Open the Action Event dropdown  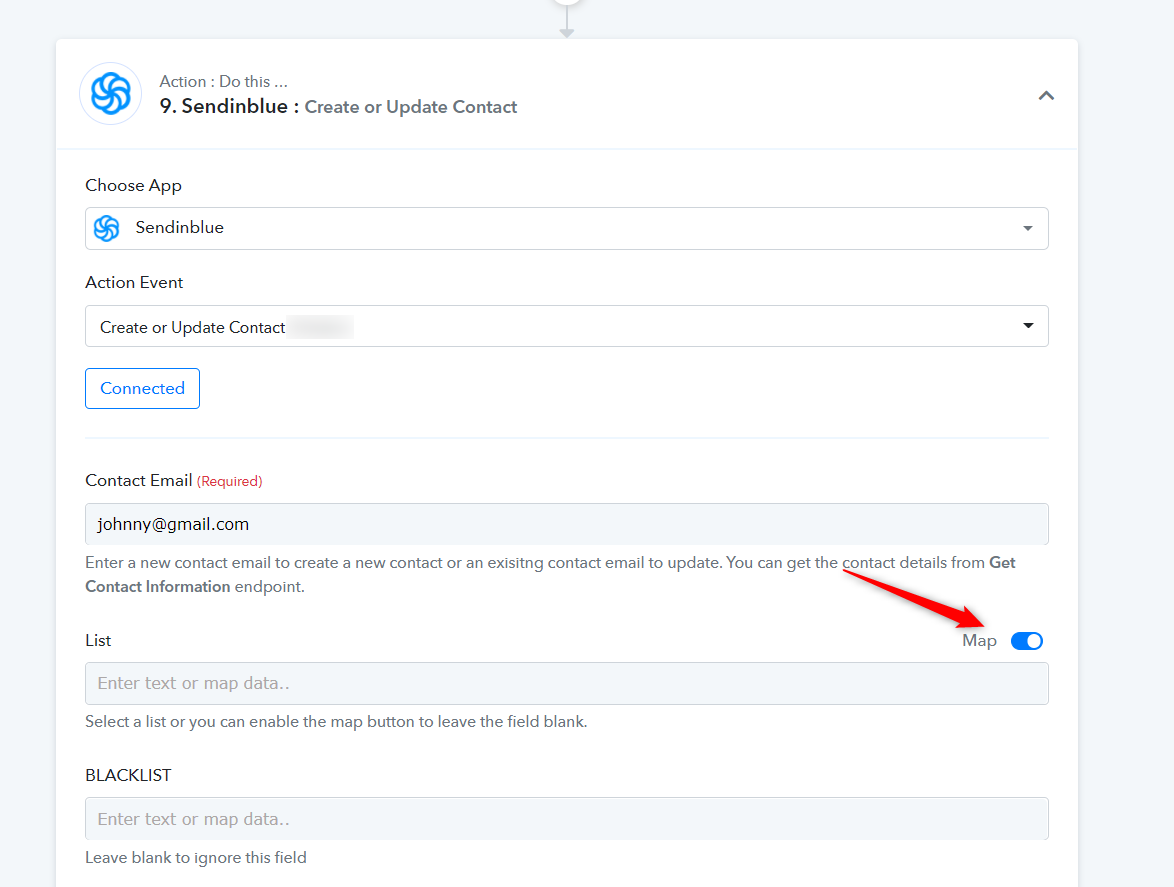pos(567,326)
